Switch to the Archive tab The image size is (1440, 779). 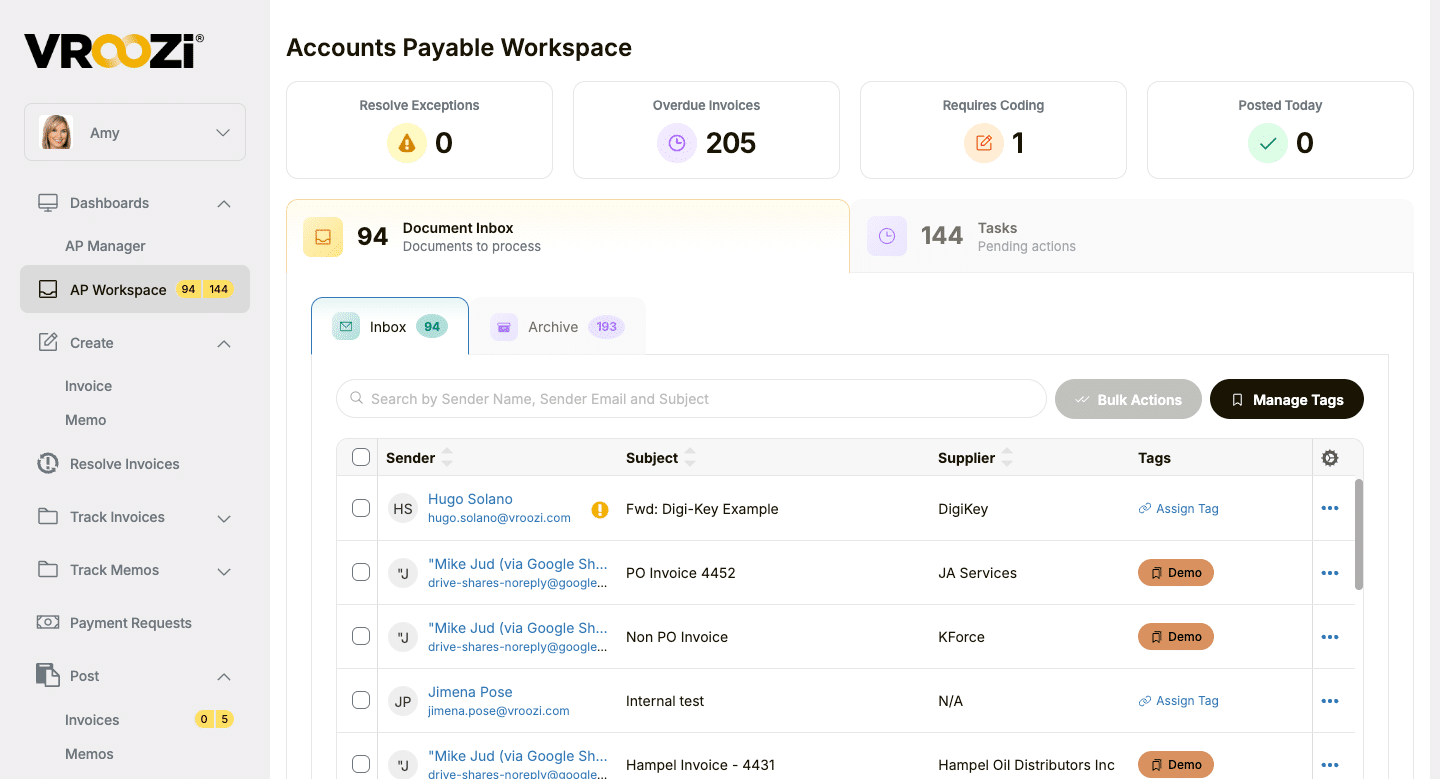click(558, 327)
